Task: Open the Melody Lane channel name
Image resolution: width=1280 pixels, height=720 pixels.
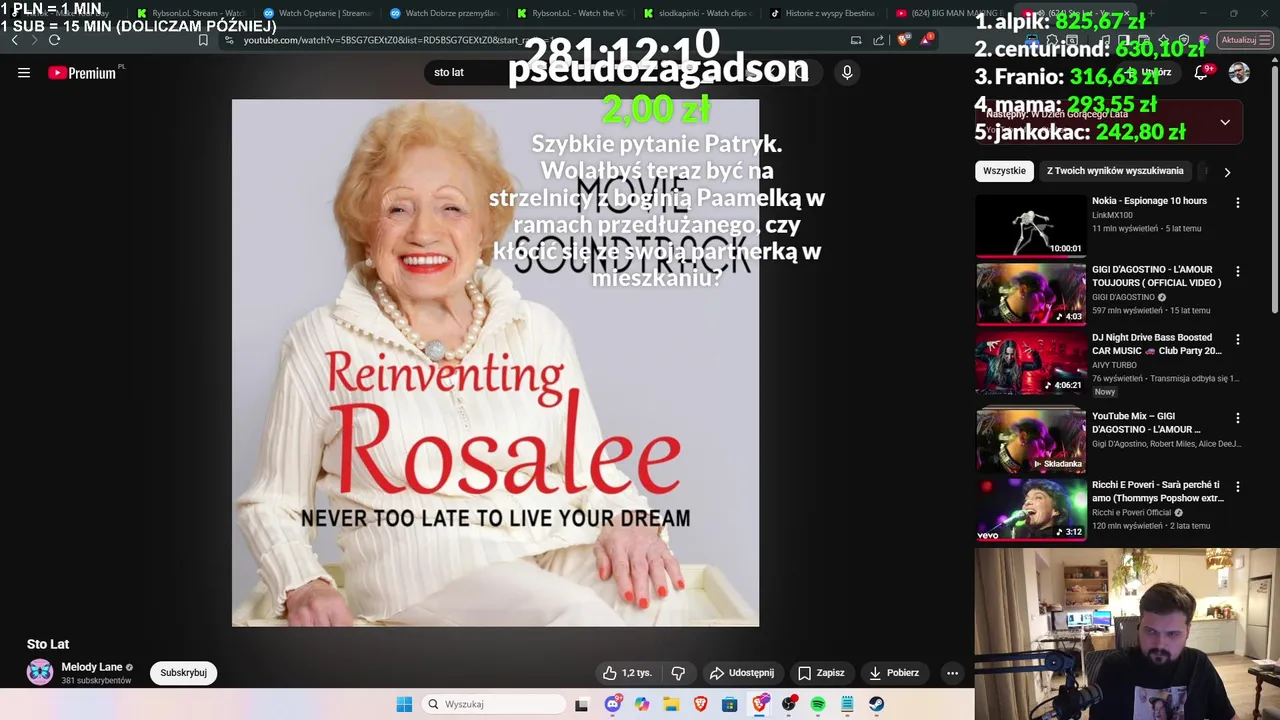Action: pyautogui.click(x=91, y=667)
